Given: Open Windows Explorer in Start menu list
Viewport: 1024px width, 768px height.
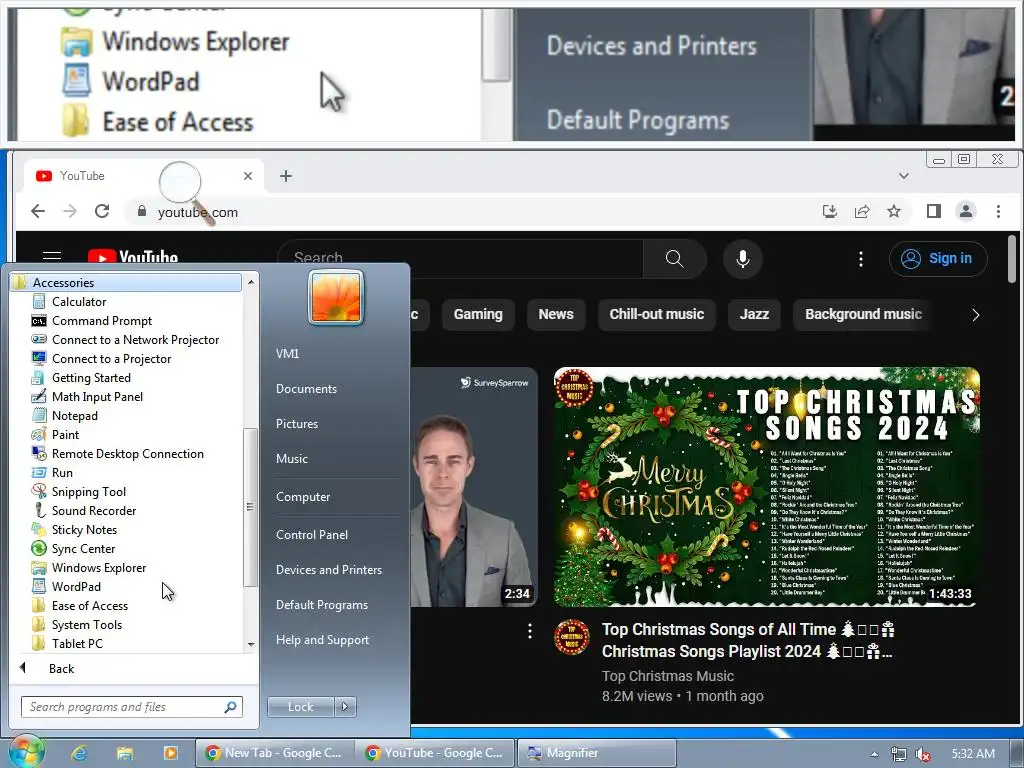Looking at the screenshot, I should tap(99, 568).
